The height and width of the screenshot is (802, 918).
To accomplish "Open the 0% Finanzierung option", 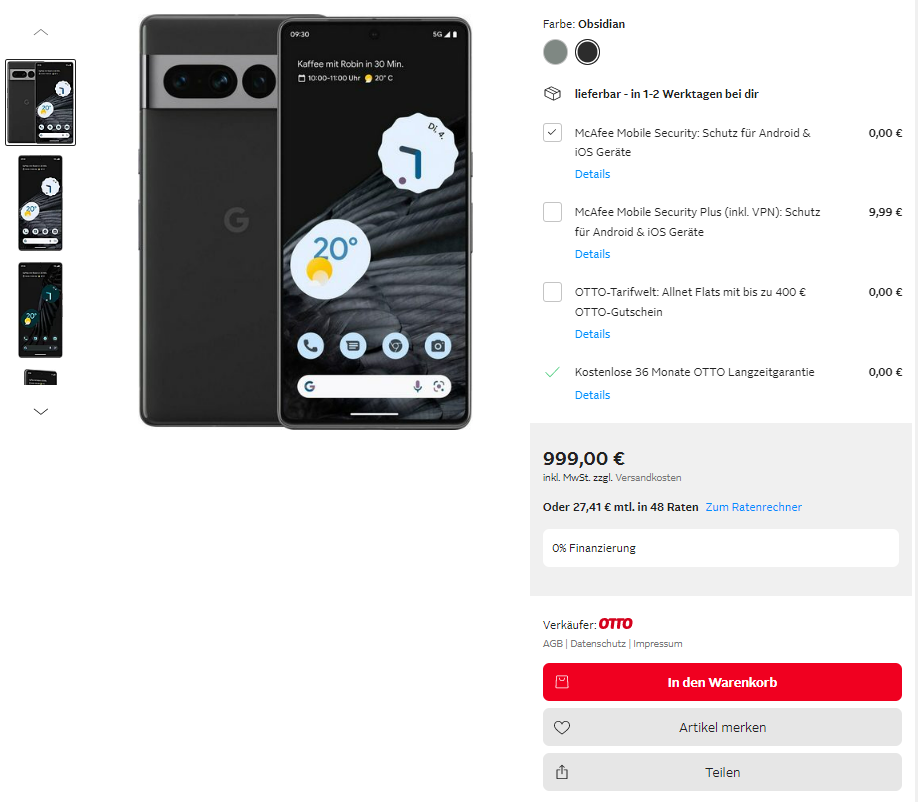I will coord(721,548).
